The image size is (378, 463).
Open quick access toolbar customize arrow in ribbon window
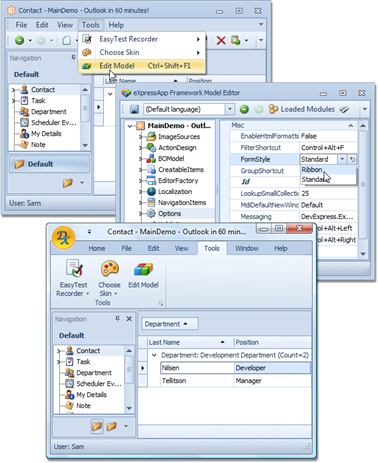[89, 231]
